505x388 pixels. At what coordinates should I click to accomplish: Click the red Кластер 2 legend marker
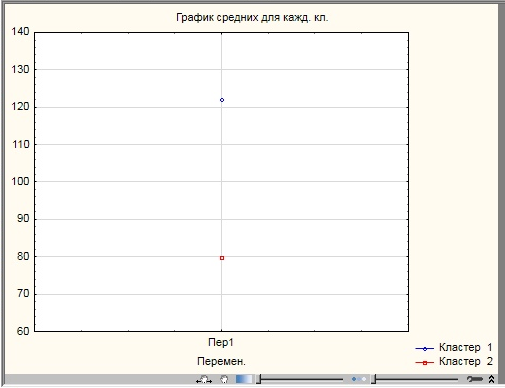tap(425, 363)
